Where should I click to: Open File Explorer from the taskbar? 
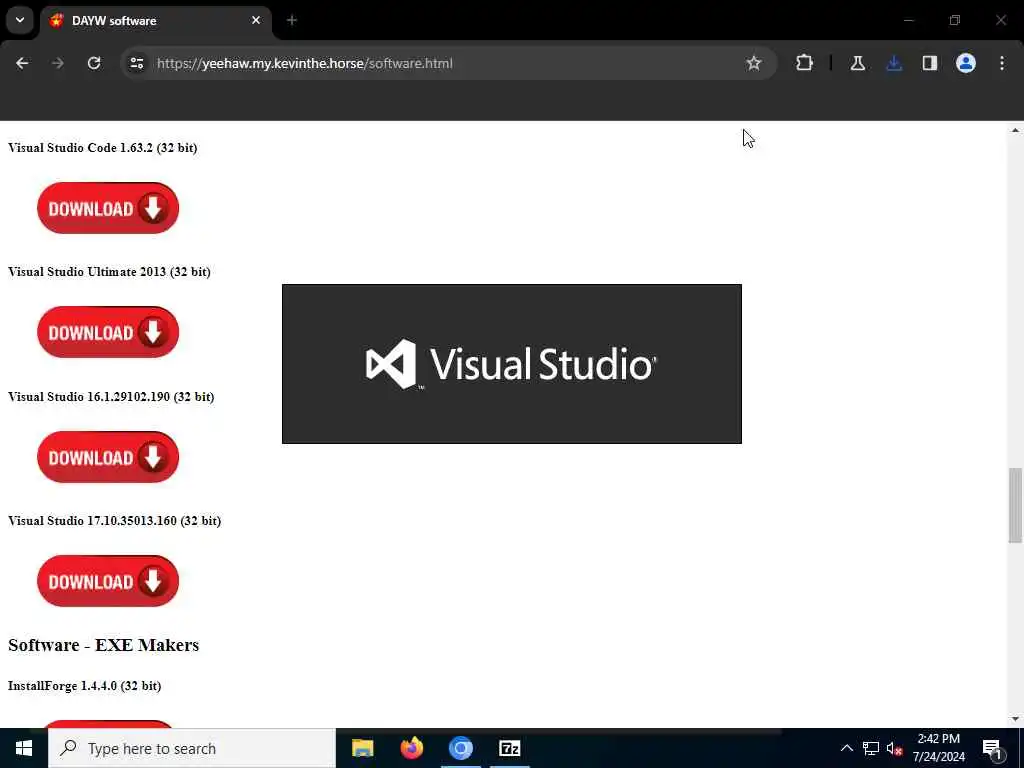(x=362, y=748)
